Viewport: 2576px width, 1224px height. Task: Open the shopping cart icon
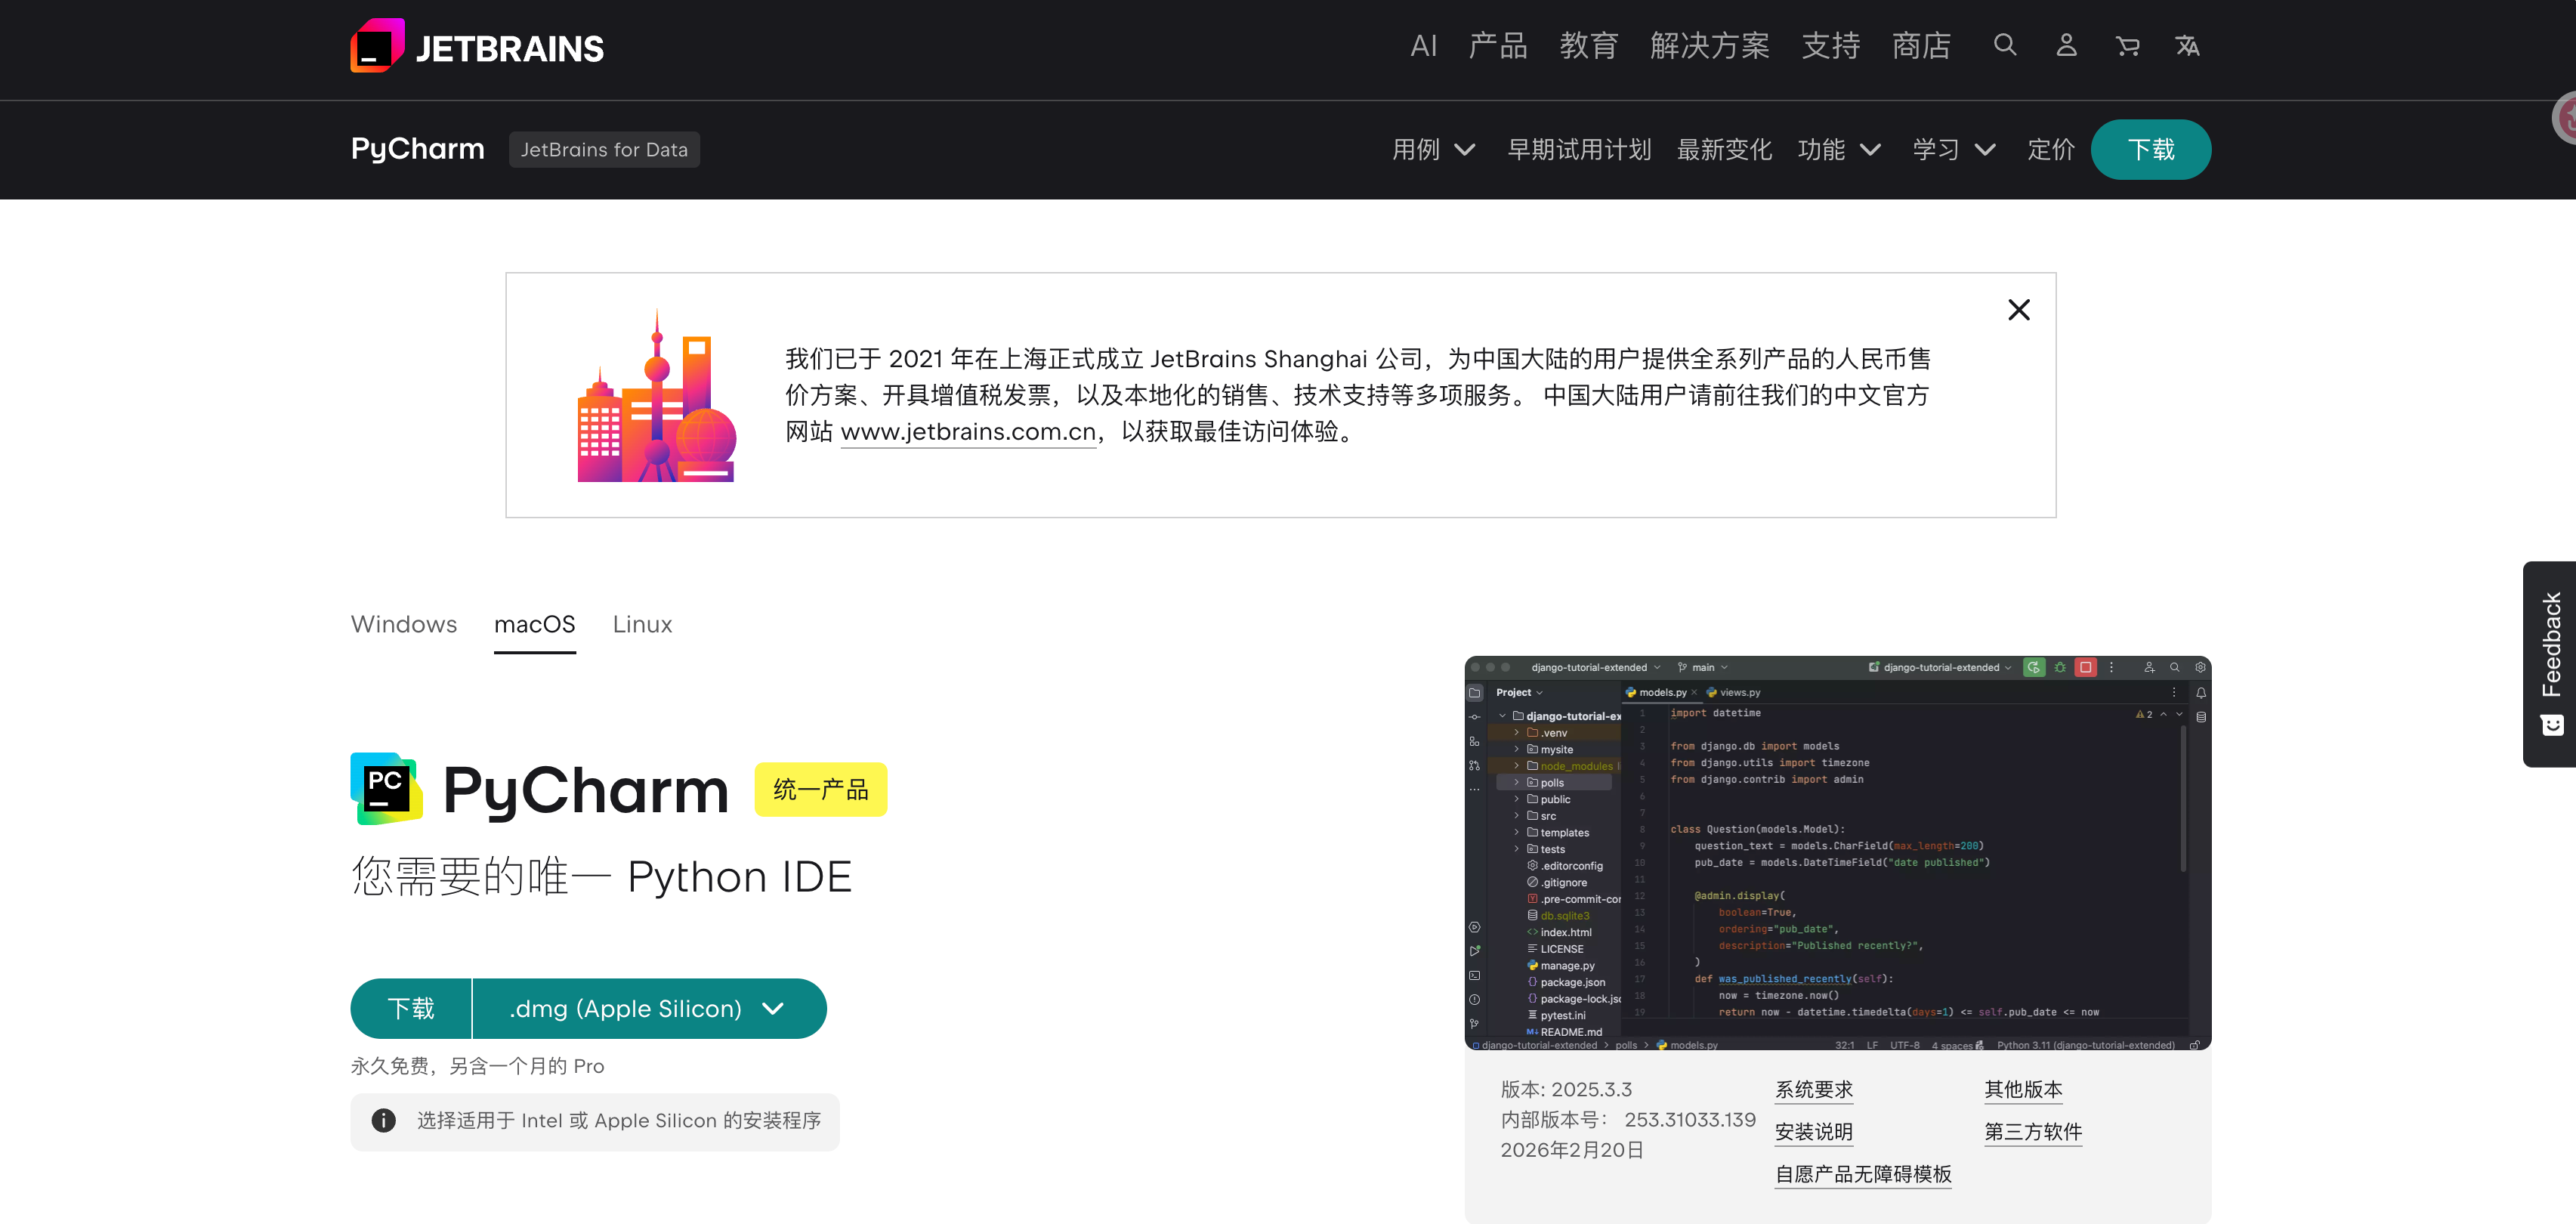pyautogui.click(x=2127, y=45)
